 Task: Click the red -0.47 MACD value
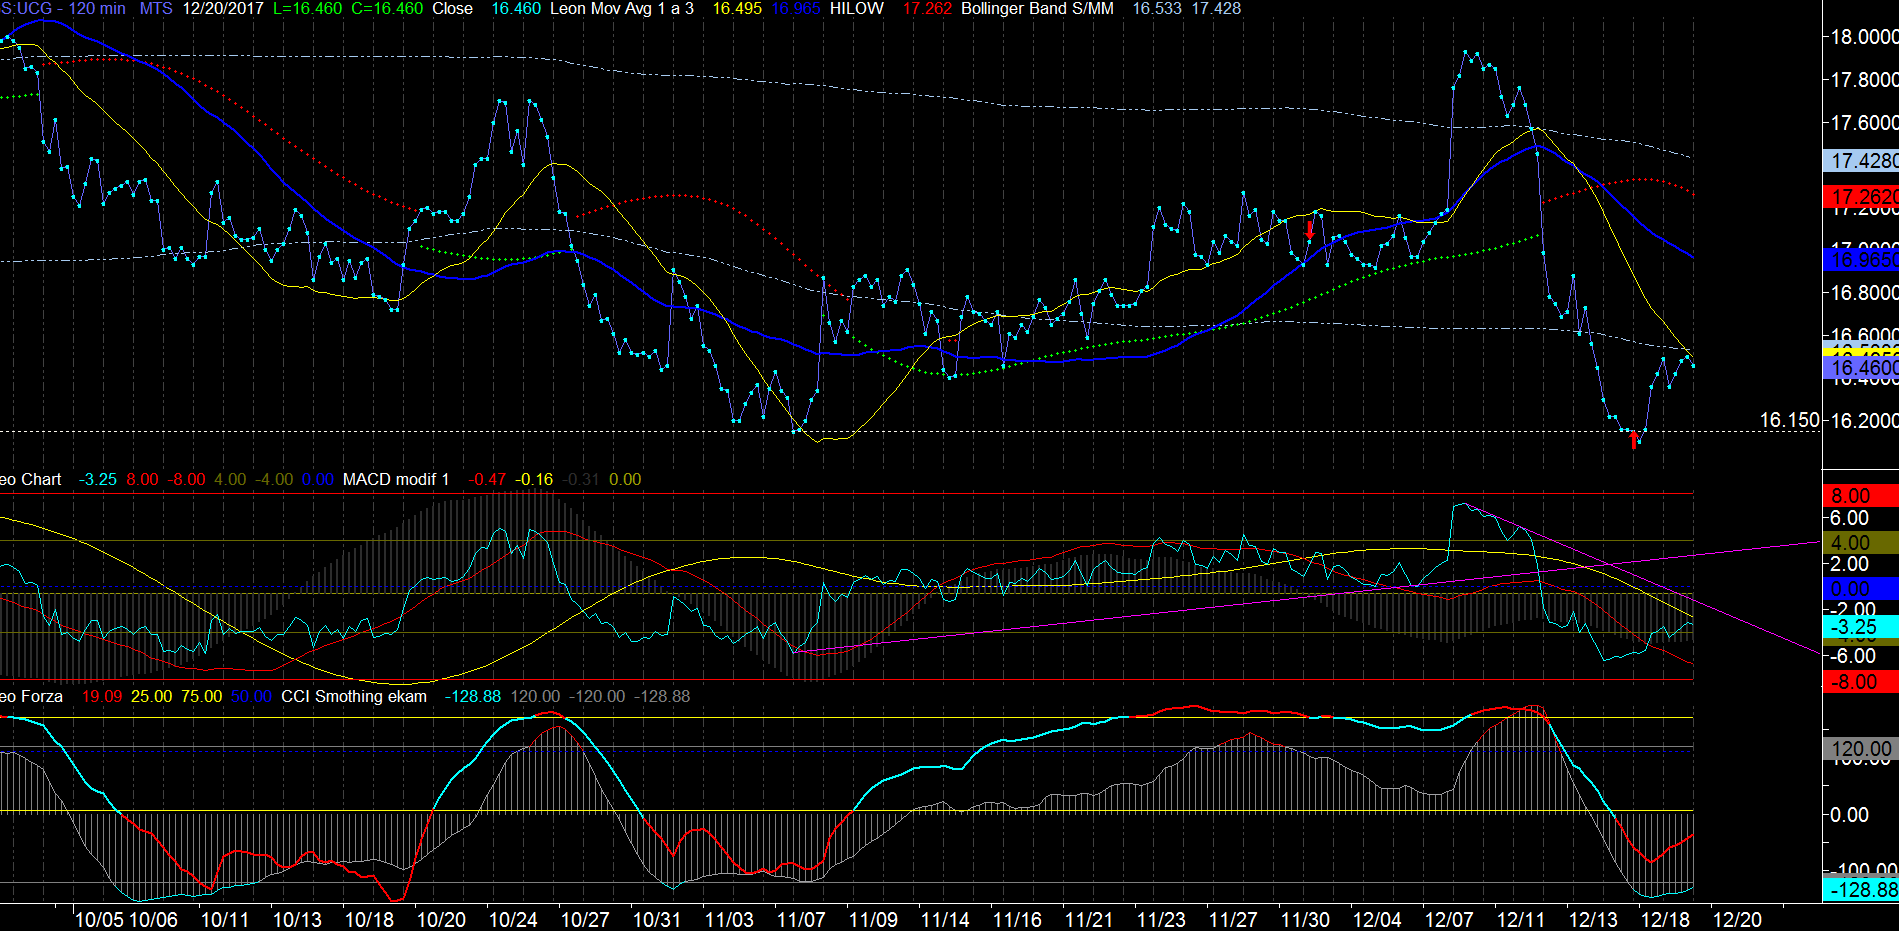pyautogui.click(x=487, y=480)
